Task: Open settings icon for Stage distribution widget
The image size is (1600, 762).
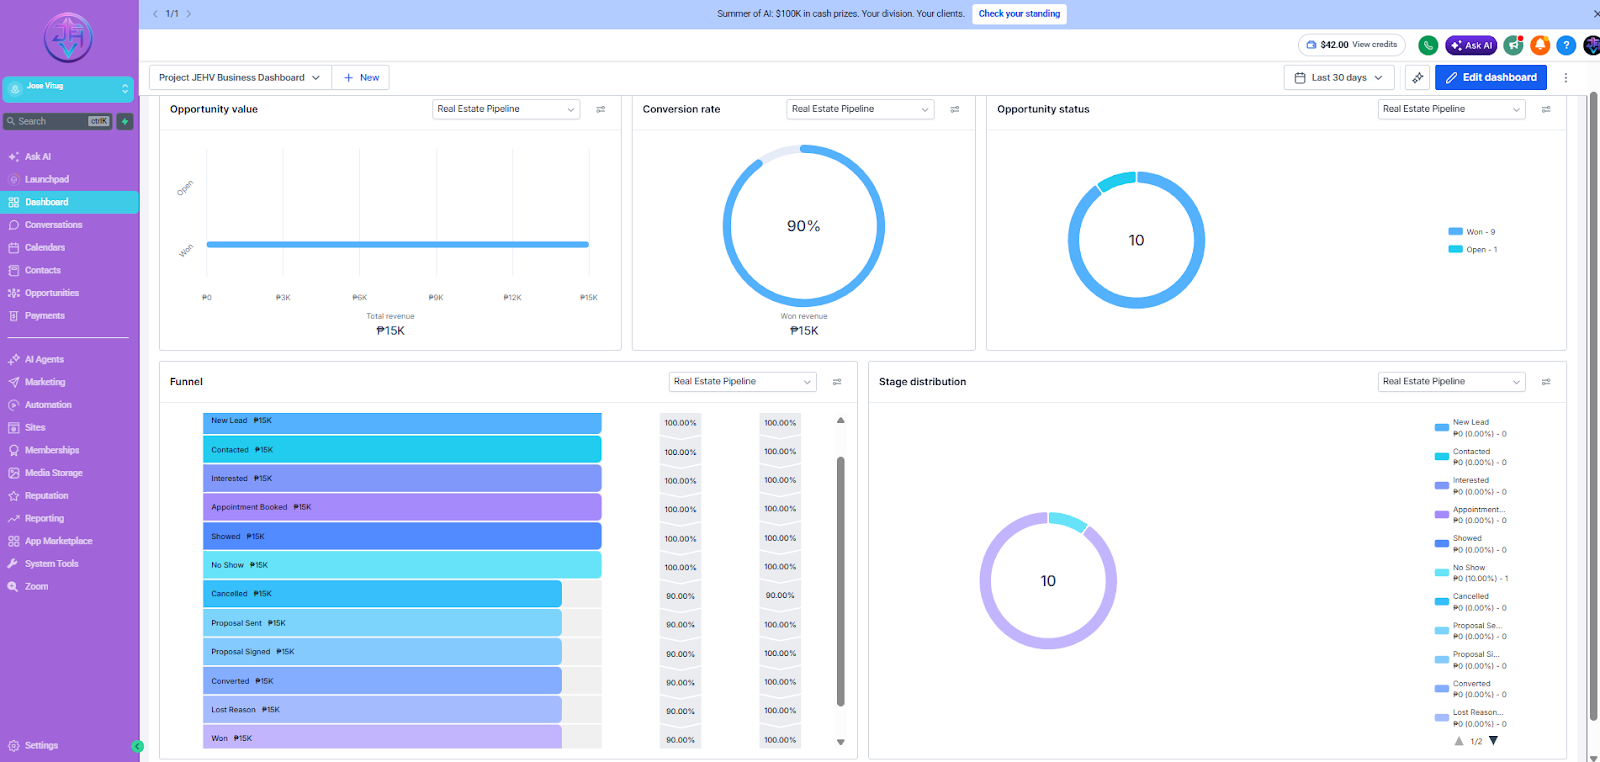Action: coord(1546,382)
